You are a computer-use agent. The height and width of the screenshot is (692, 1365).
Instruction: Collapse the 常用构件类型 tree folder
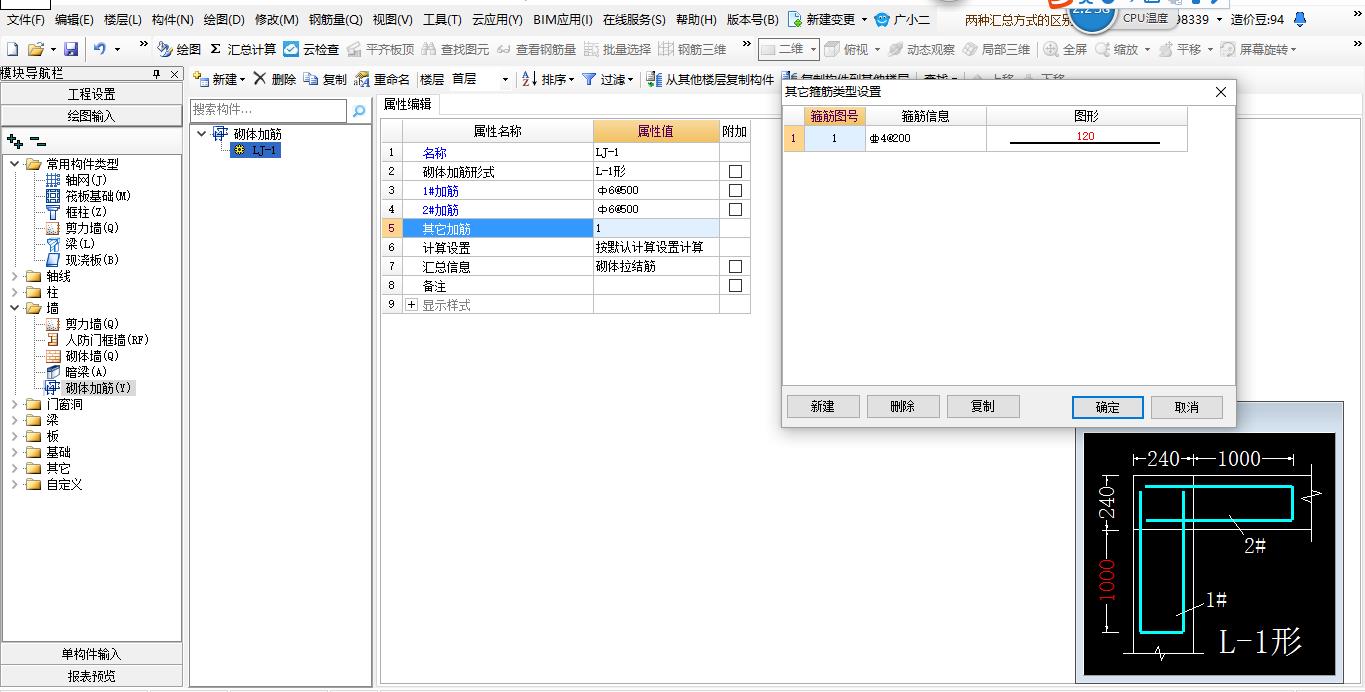[x=14, y=164]
